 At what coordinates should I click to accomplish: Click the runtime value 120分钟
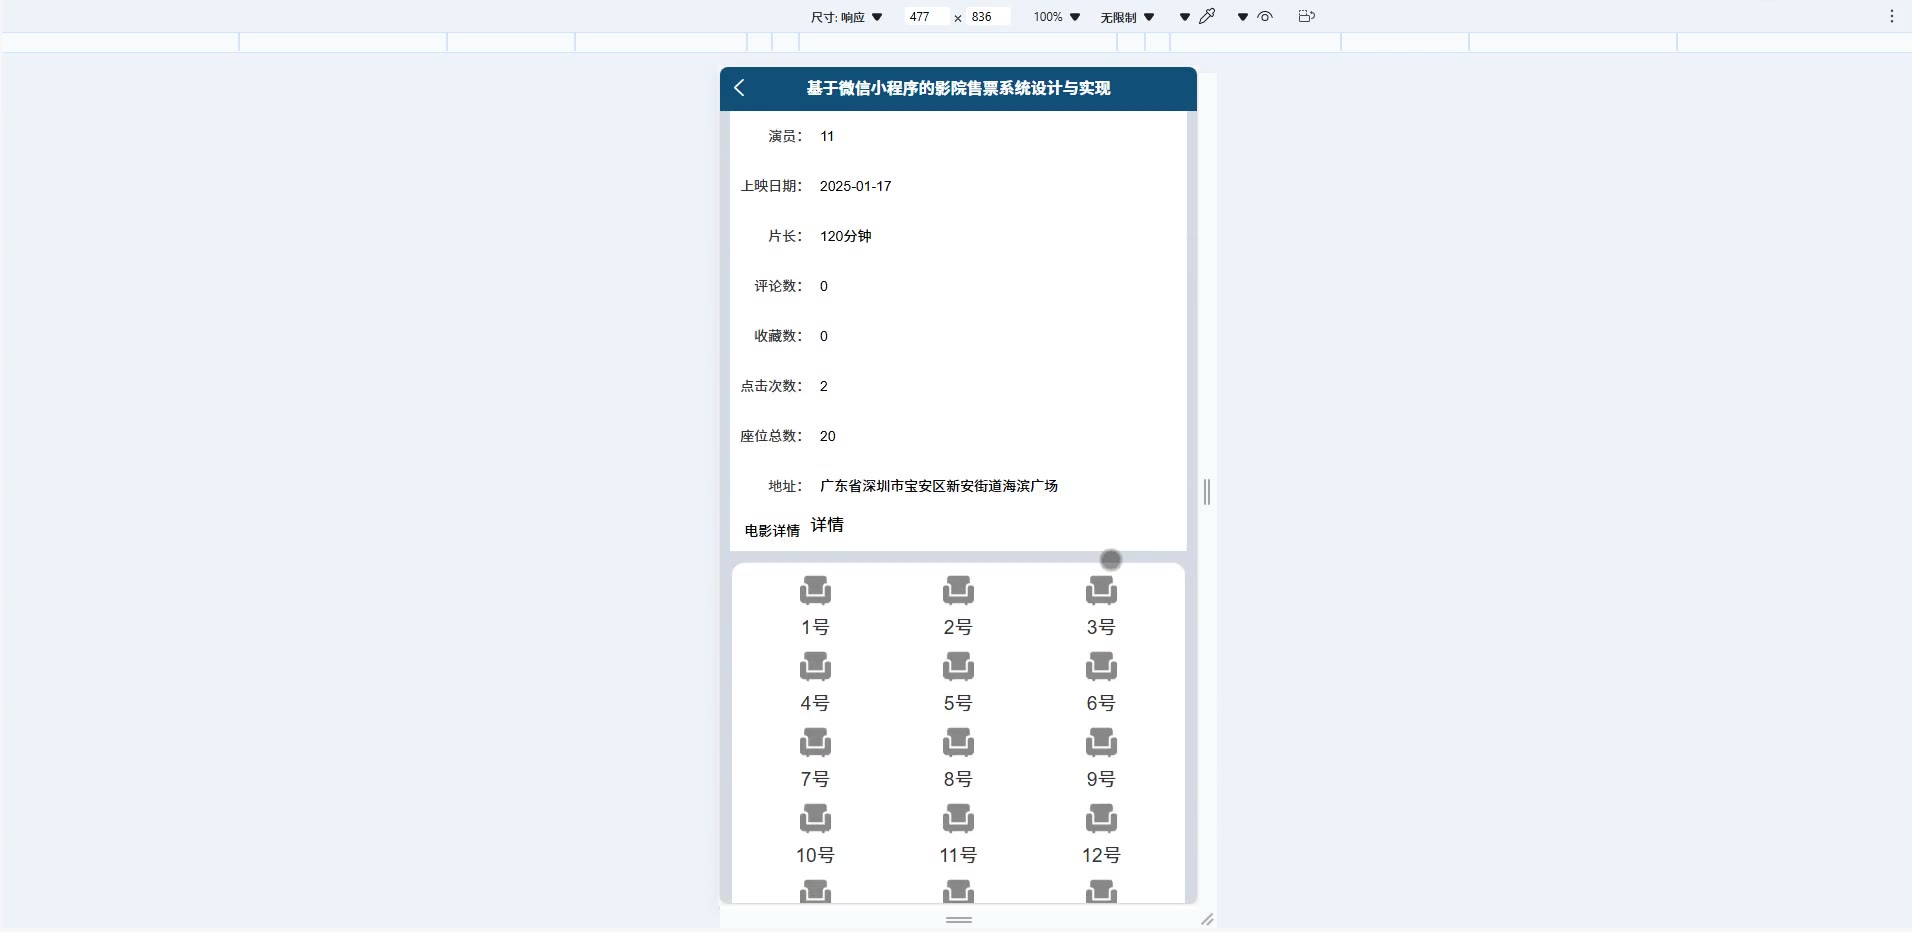[846, 236]
